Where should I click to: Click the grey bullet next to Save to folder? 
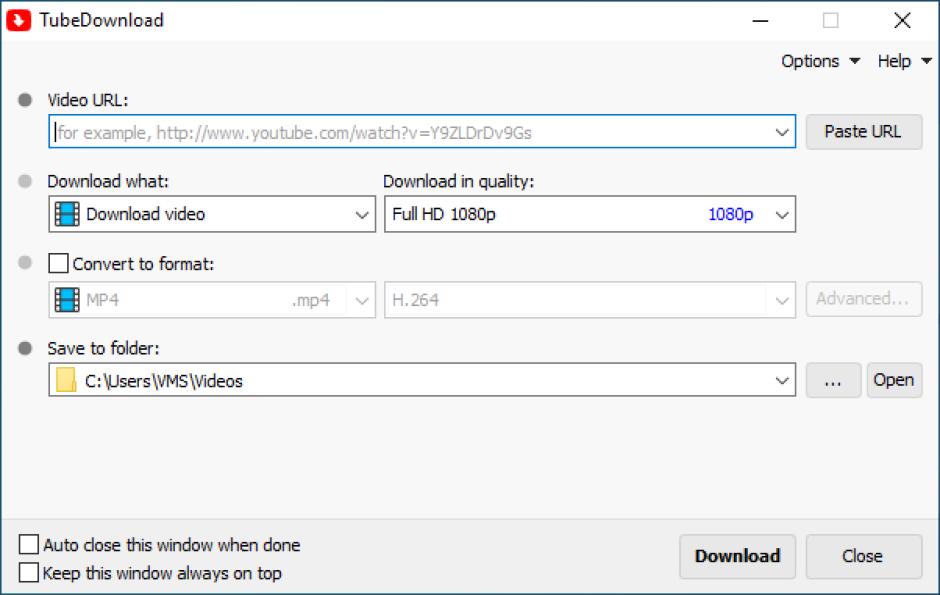[x=25, y=348]
